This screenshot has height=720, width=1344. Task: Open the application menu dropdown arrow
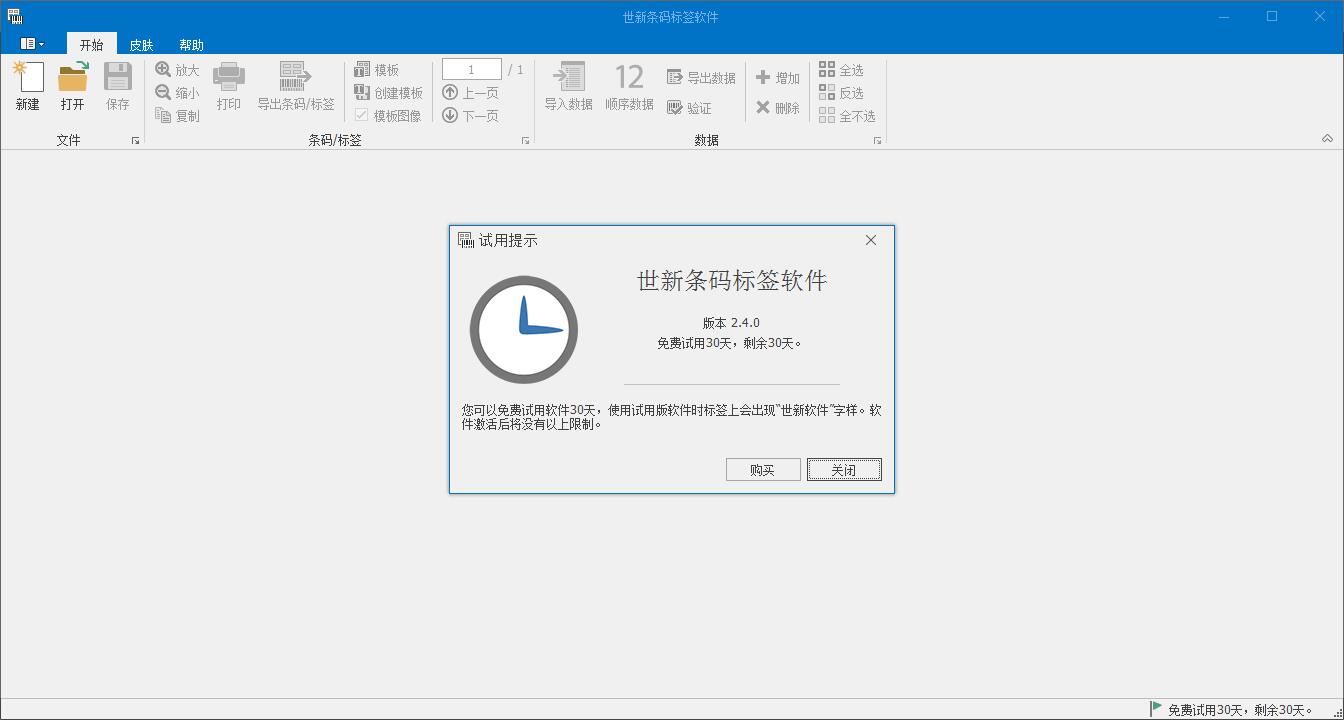point(42,44)
